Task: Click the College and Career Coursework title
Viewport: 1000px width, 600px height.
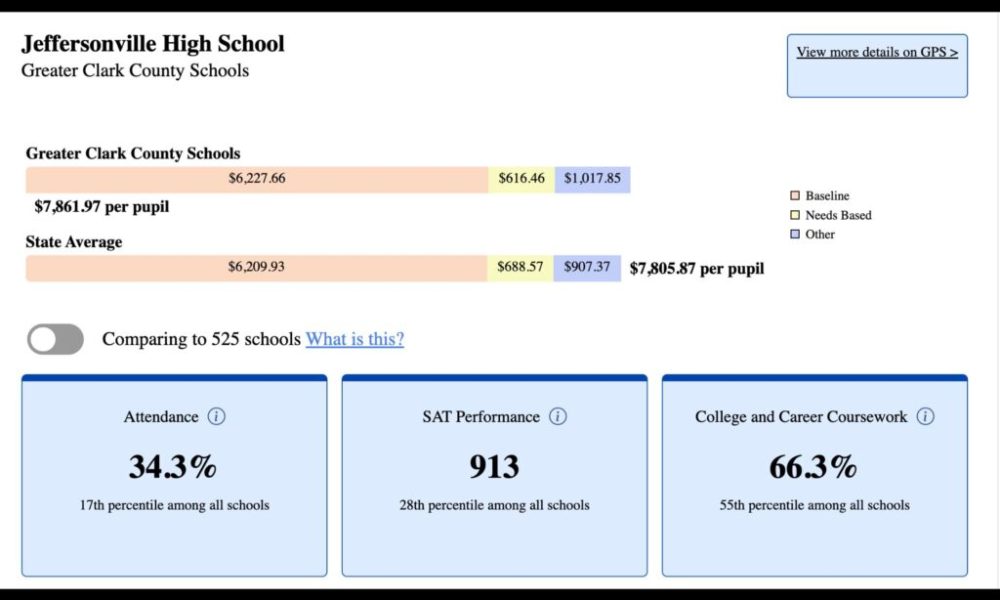Action: tap(801, 417)
